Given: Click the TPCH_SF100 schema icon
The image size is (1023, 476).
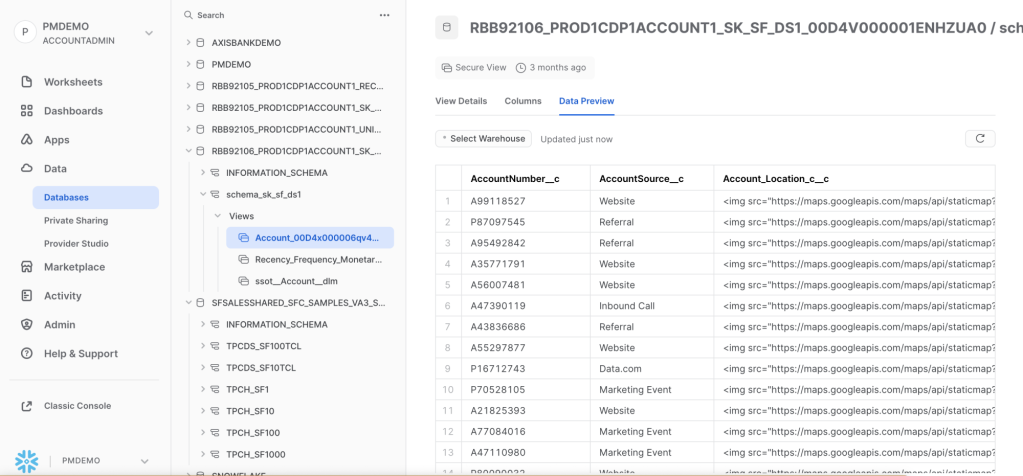Looking at the screenshot, I should point(215,432).
